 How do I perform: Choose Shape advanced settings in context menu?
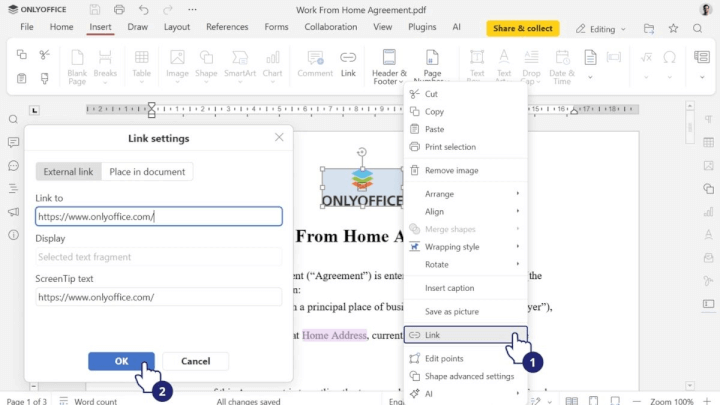click(x=466, y=376)
